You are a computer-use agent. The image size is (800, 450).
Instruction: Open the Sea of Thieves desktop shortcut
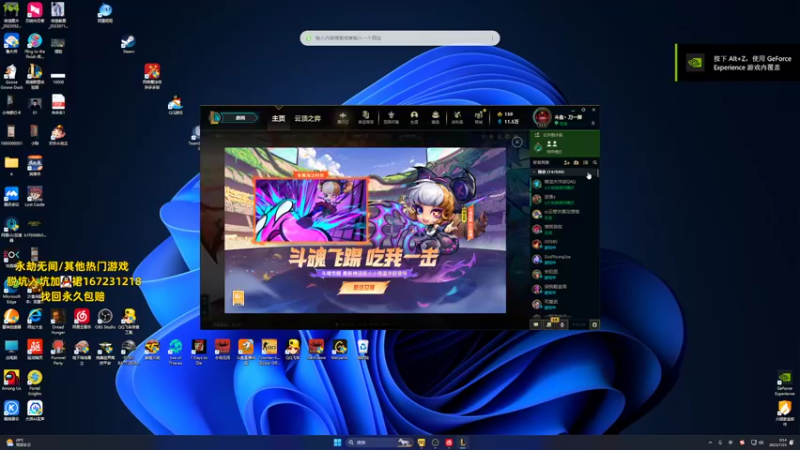point(175,352)
